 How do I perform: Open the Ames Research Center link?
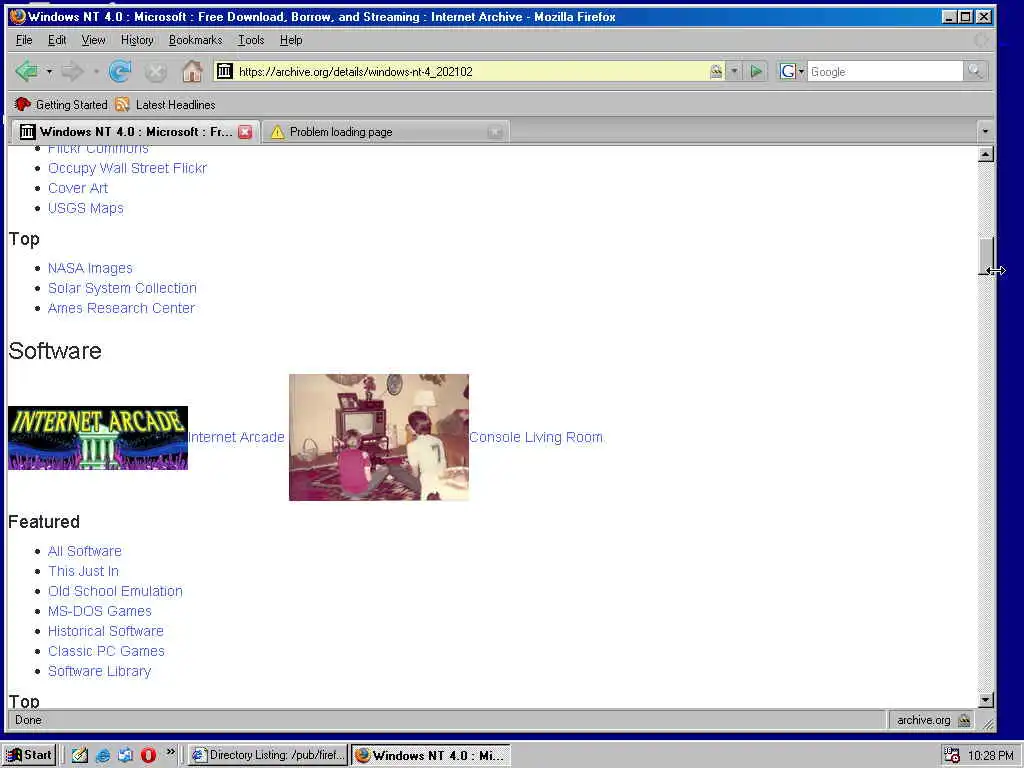coord(121,308)
